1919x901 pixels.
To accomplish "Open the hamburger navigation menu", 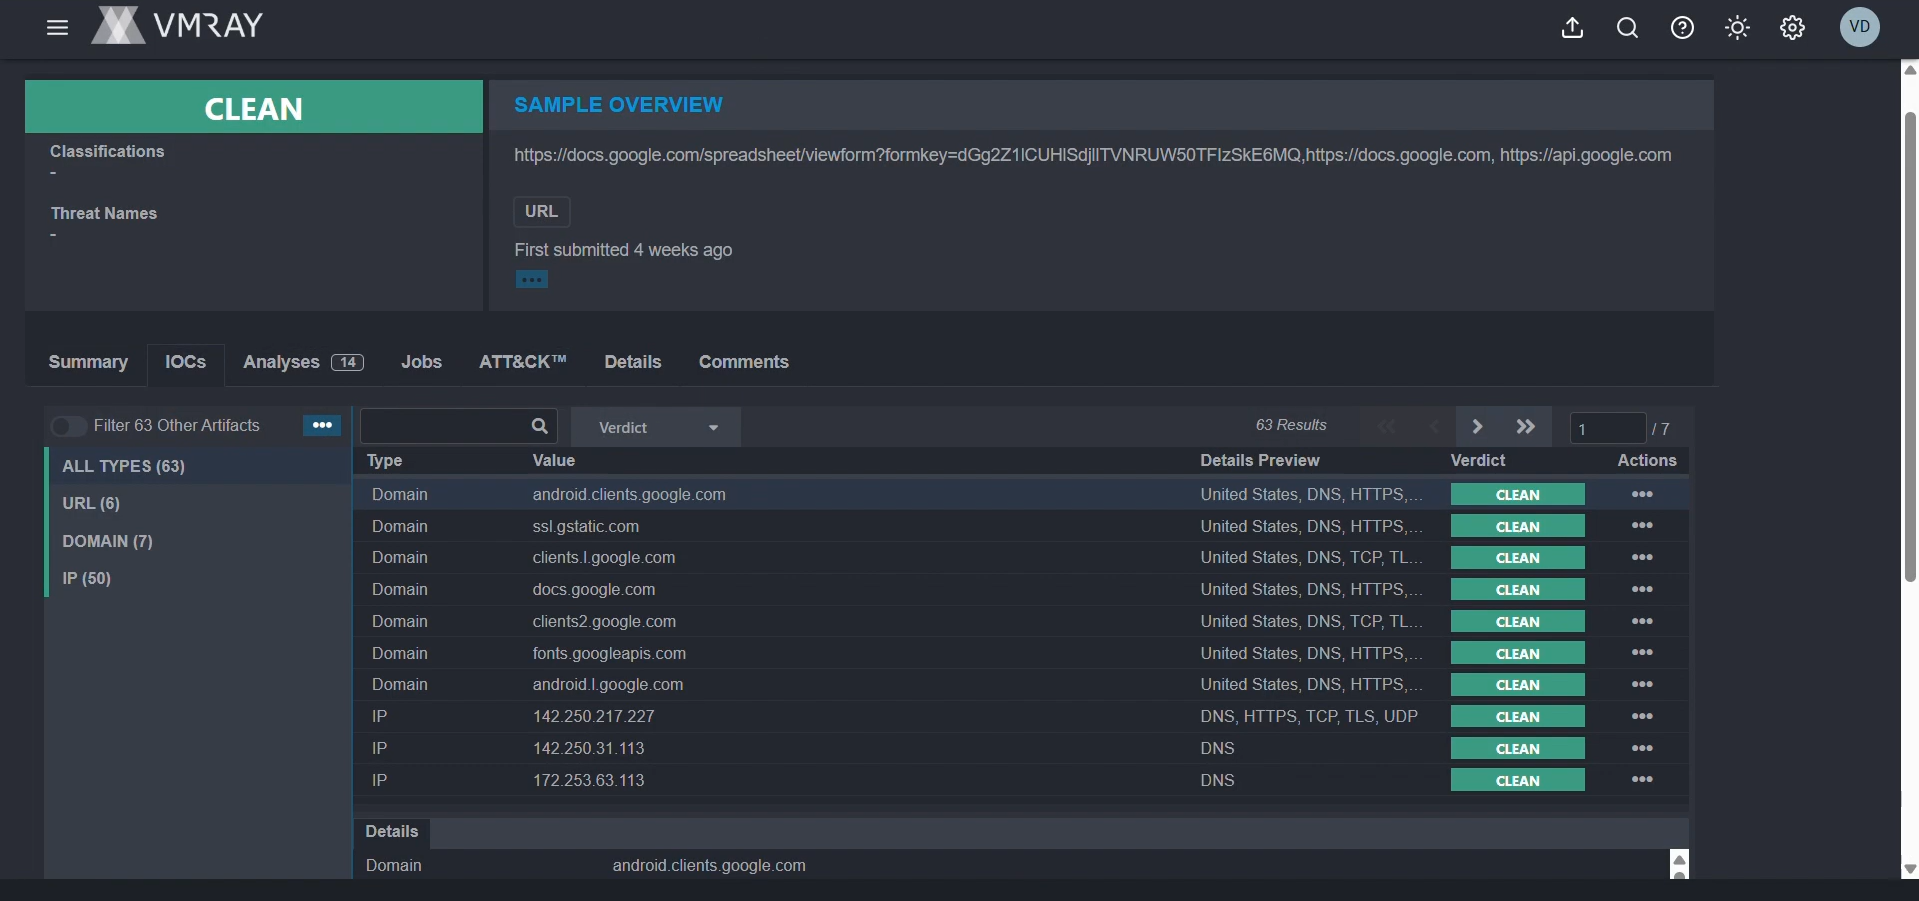I will coord(58,28).
